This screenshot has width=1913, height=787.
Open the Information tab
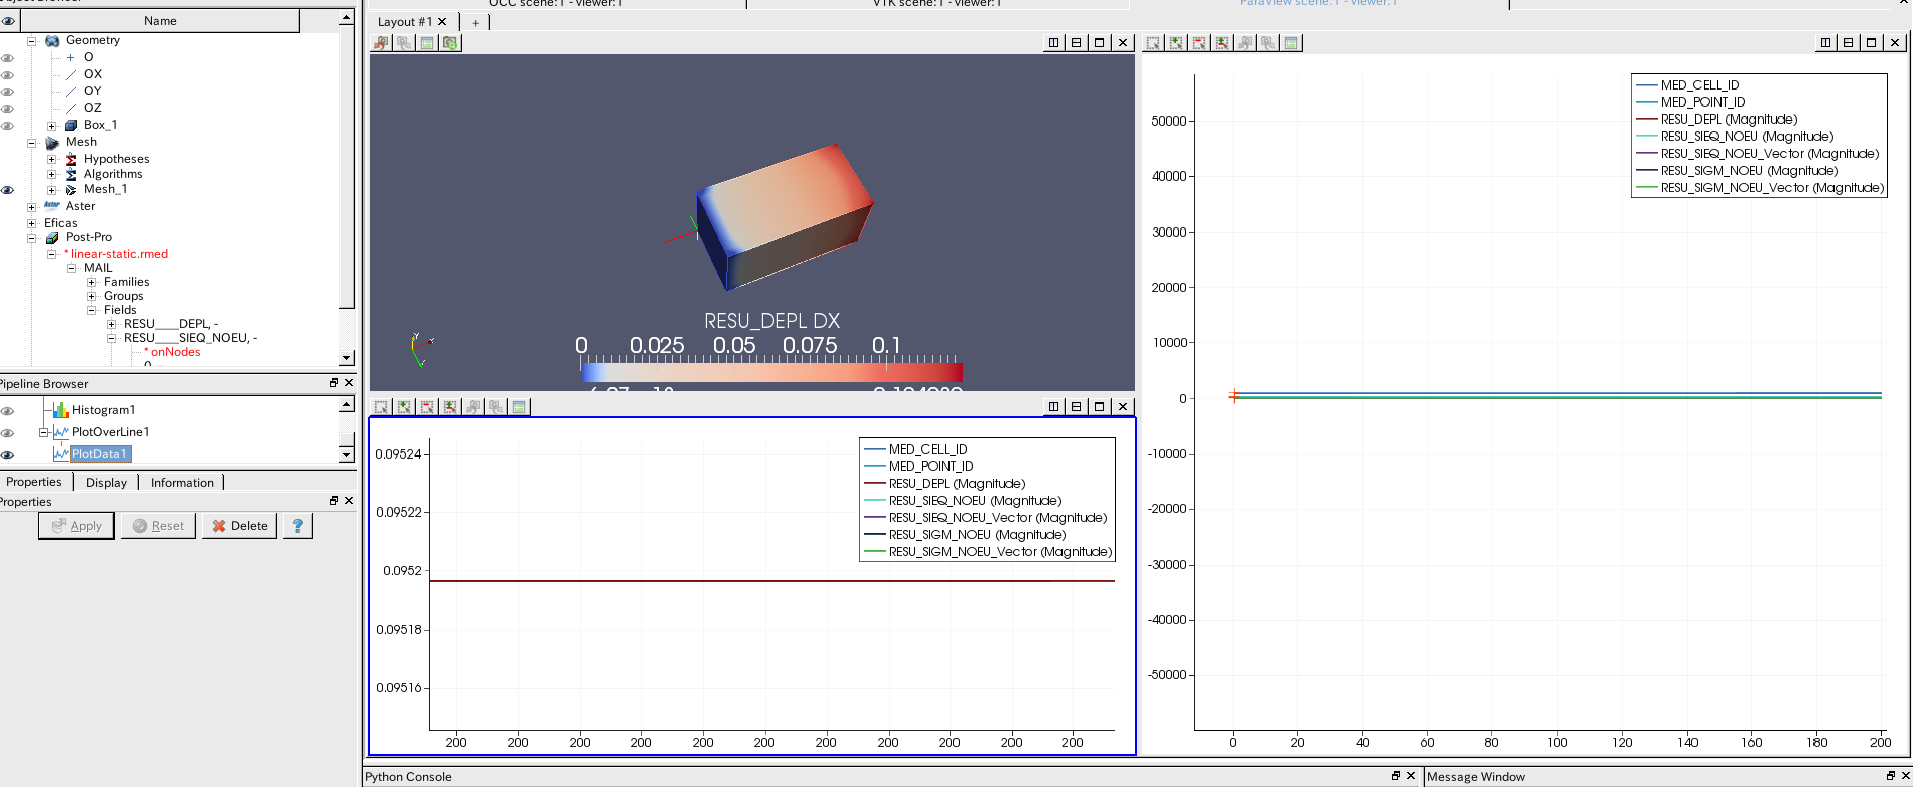click(182, 482)
